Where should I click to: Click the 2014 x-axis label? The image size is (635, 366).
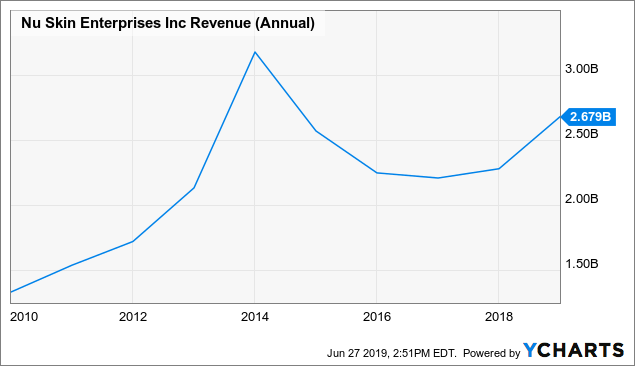[255, 317]
